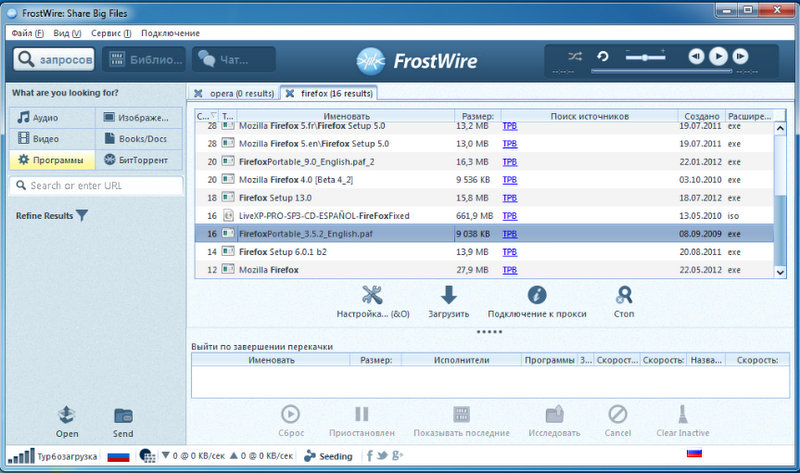Screen dimensions: 800x473
Task: Play the current track
Action: coord(718,56)
